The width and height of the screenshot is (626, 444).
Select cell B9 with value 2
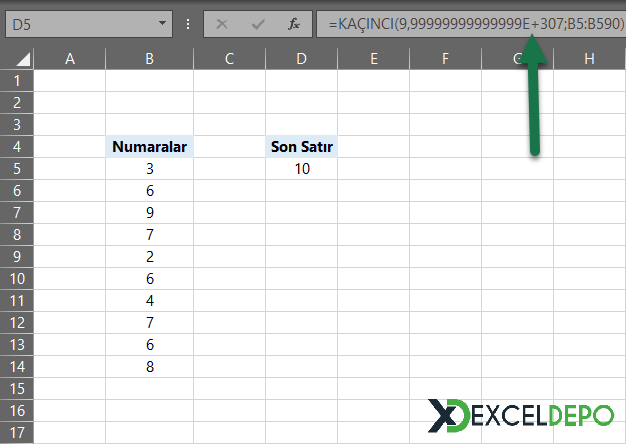click(x=150, y=256)
